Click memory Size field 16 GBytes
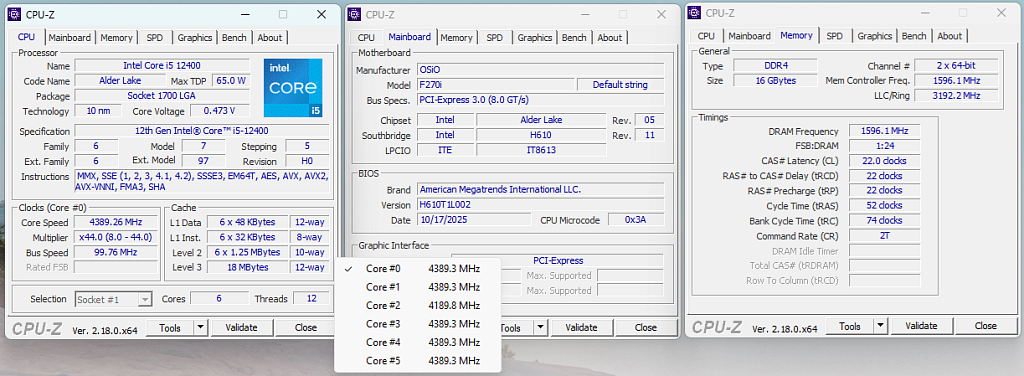This screenshot has height=376, width=1024. point(775,81)
